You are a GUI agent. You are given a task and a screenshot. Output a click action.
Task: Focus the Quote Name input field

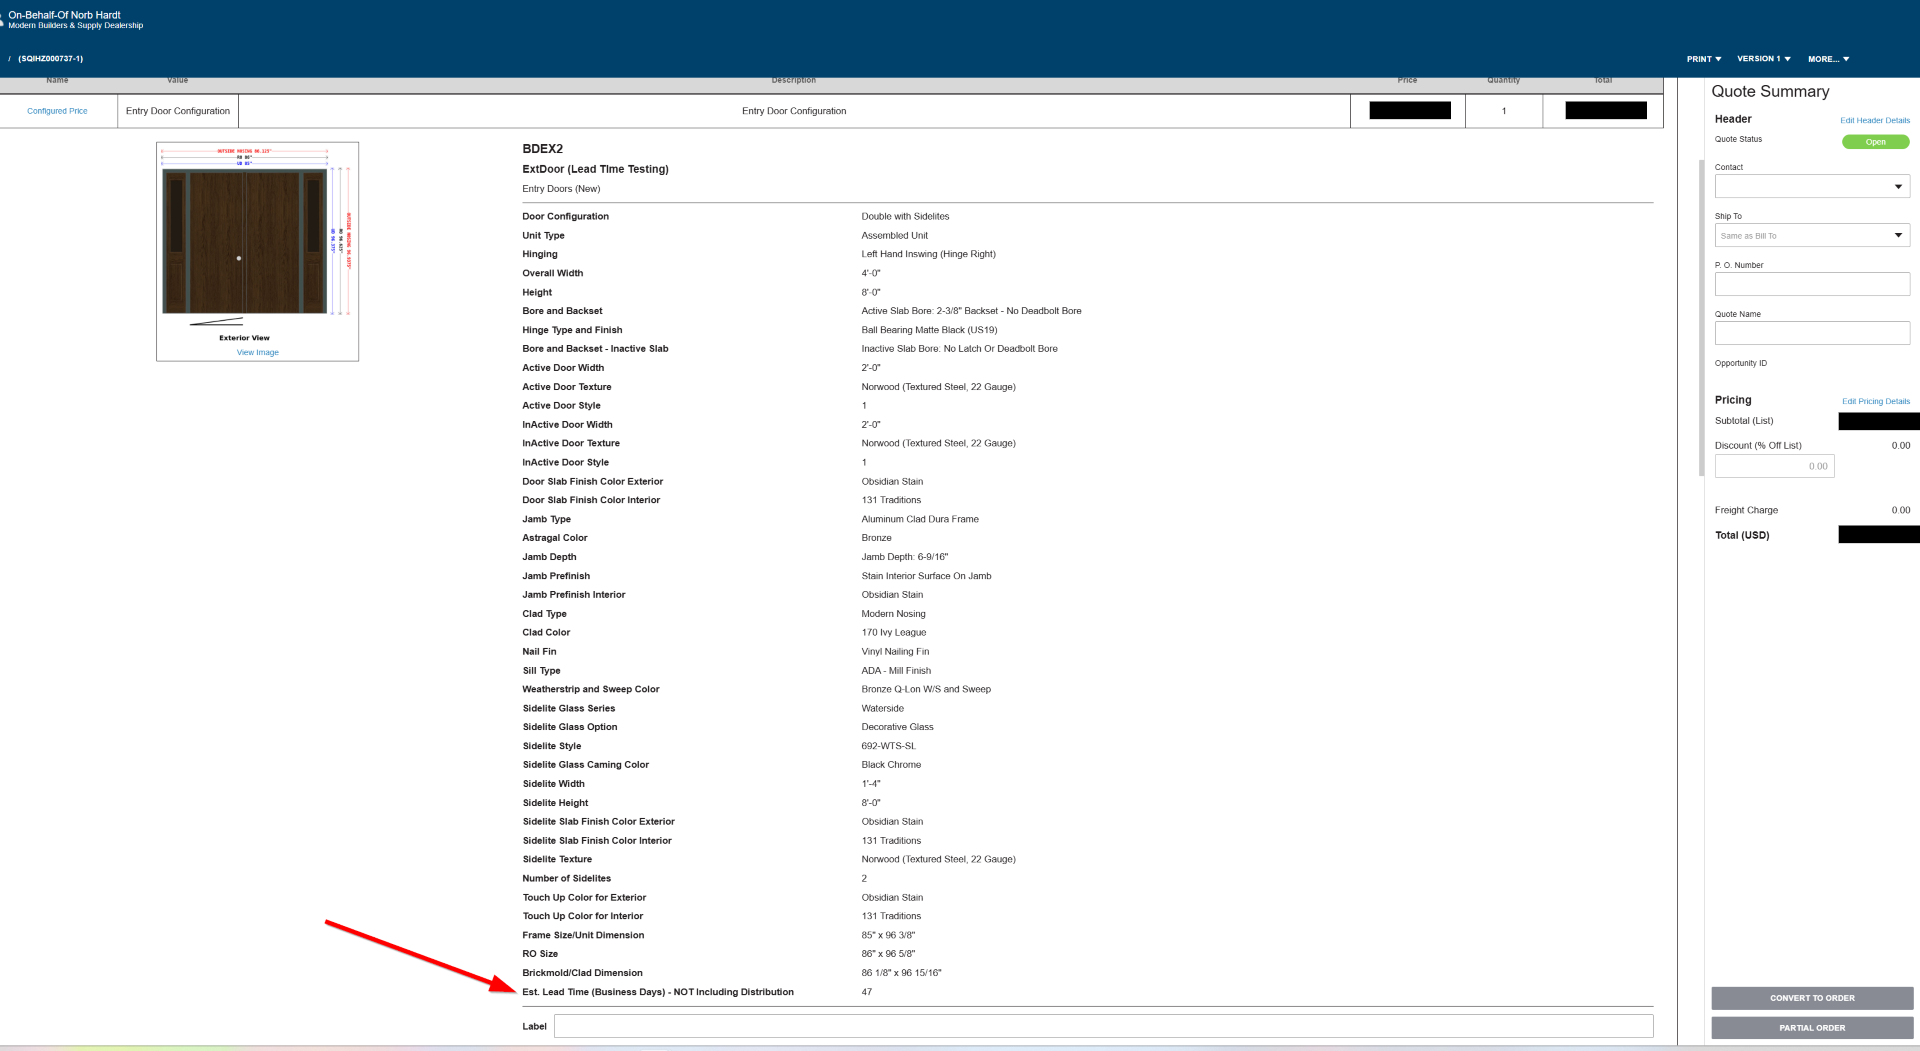pyautogui.click(x=1812, y=333)
